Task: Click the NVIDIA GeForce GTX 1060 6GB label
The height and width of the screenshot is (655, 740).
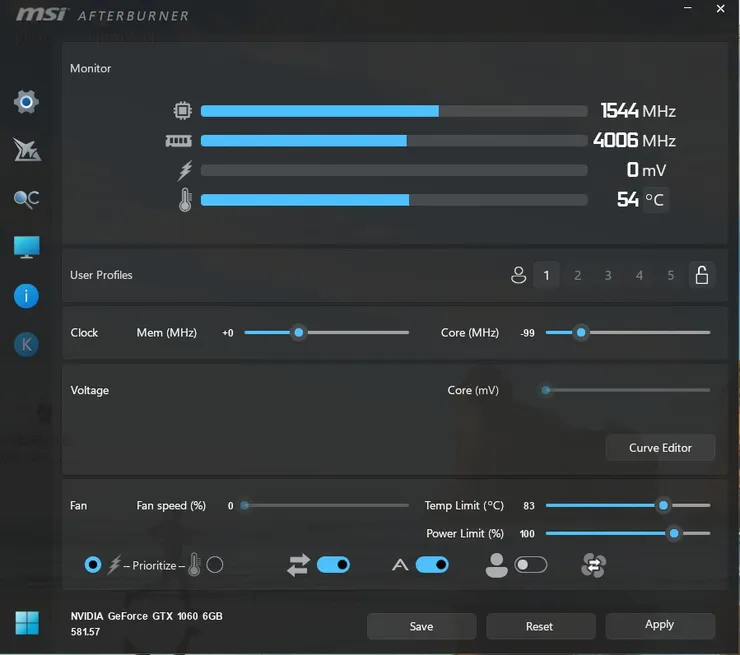Action: pyautogui.click(x=146, y=616)
